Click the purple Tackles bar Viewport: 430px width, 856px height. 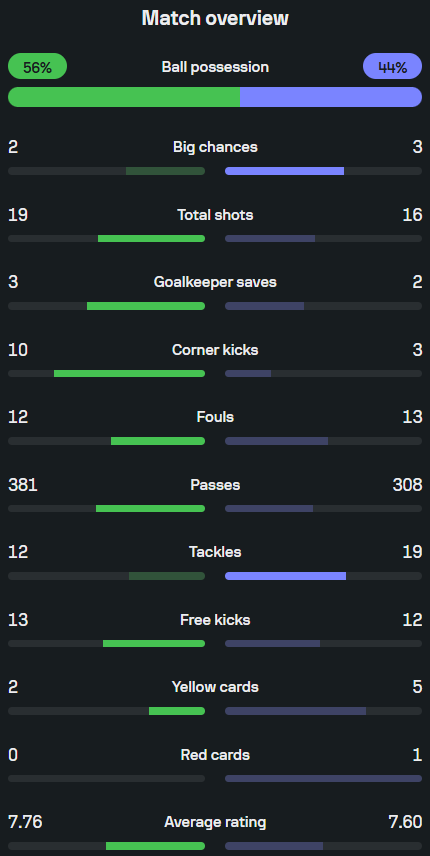(285, 576)
